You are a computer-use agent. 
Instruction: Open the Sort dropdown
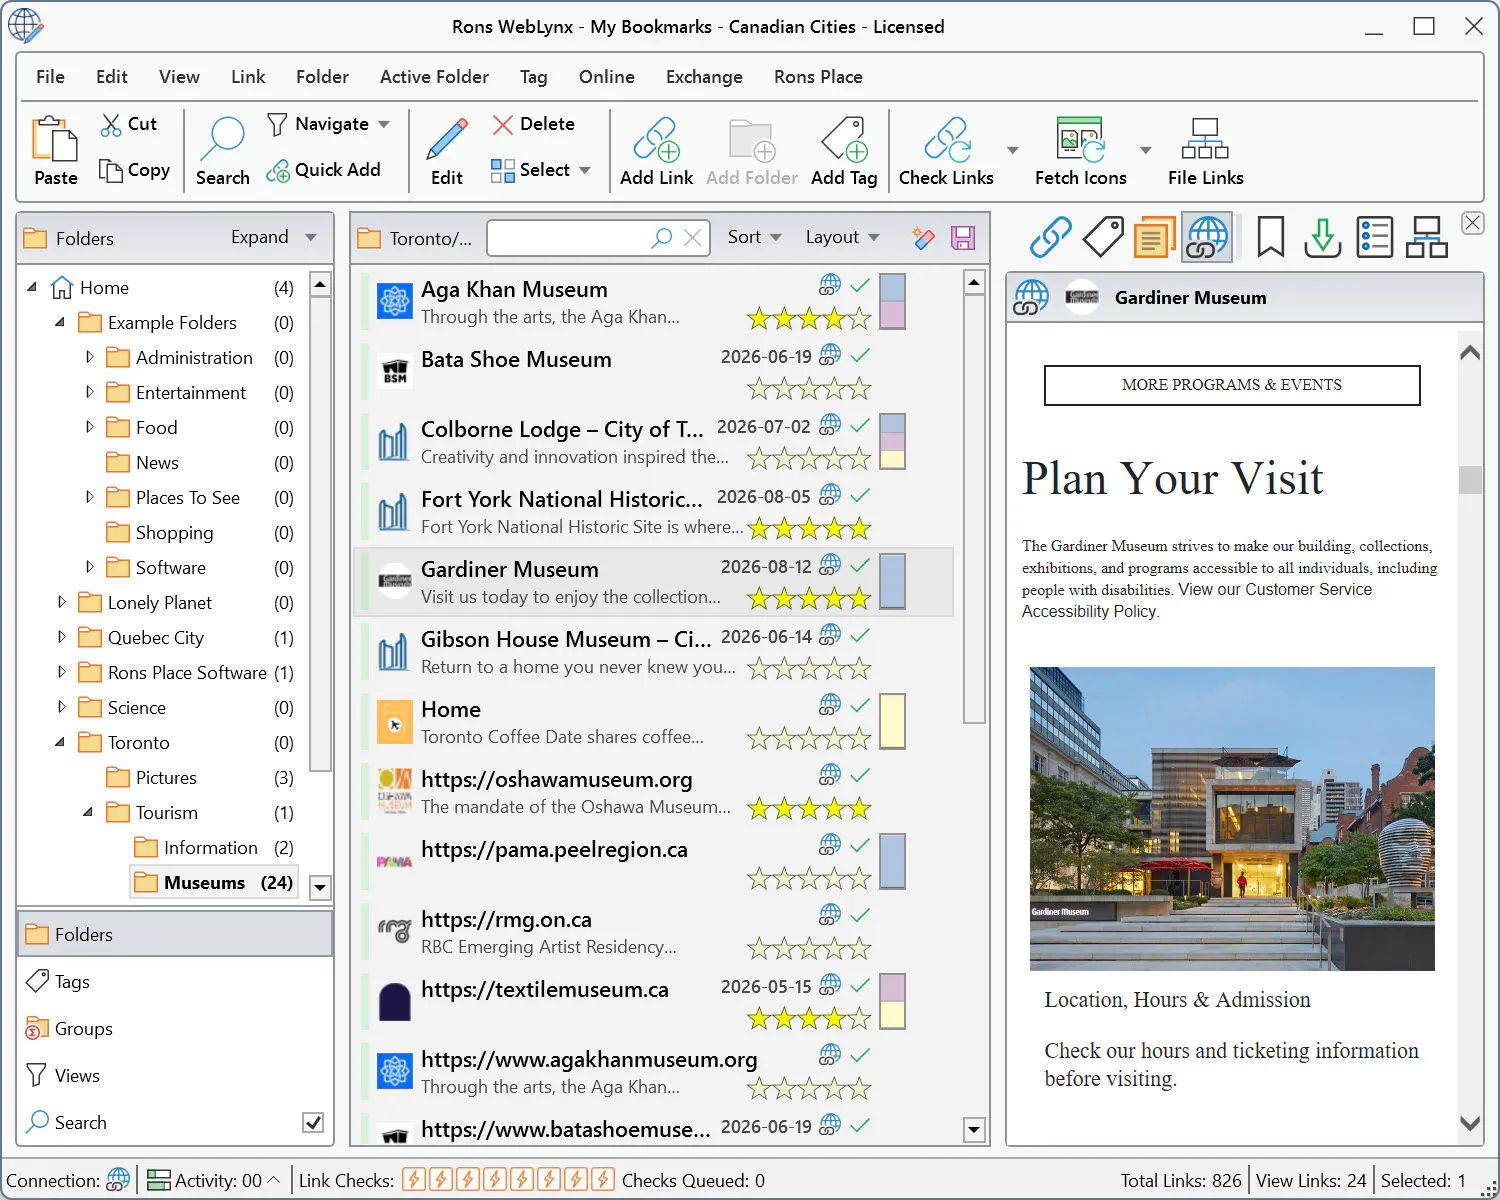[754, 237]
